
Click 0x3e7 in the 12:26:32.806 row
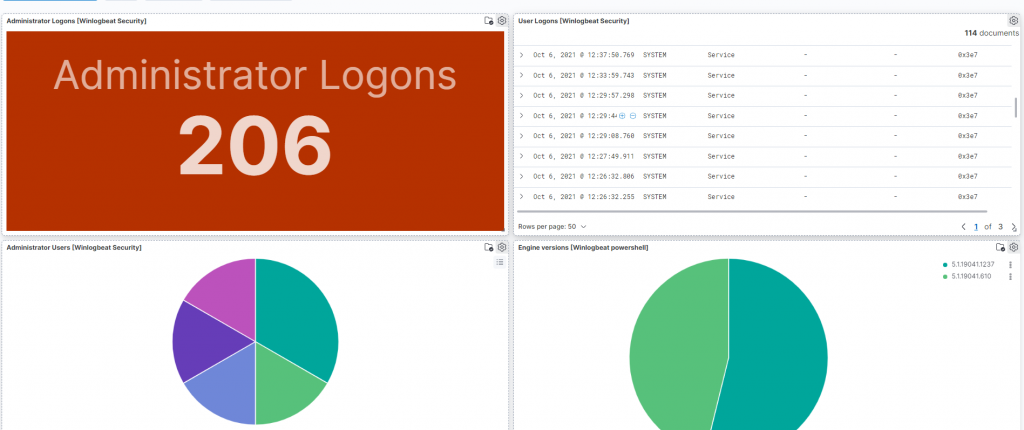(x=967, y=176)
